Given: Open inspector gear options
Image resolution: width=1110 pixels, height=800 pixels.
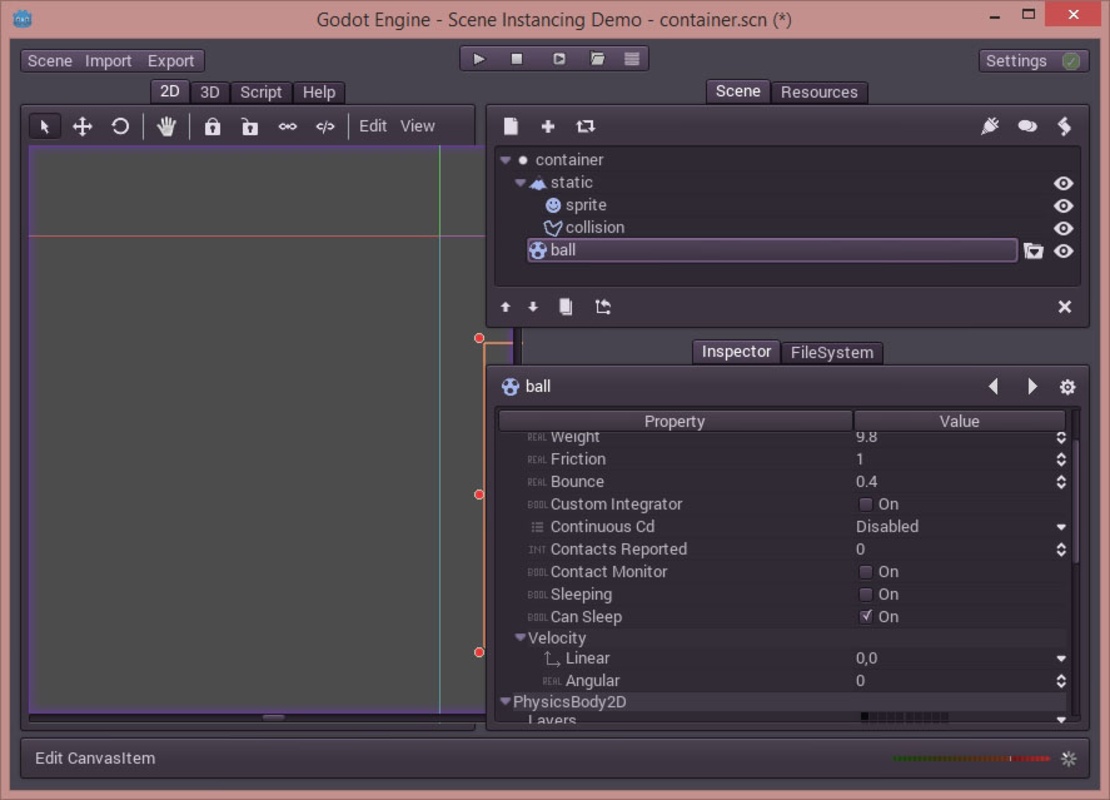Looking at the screenshot, I should point(1068,387).
